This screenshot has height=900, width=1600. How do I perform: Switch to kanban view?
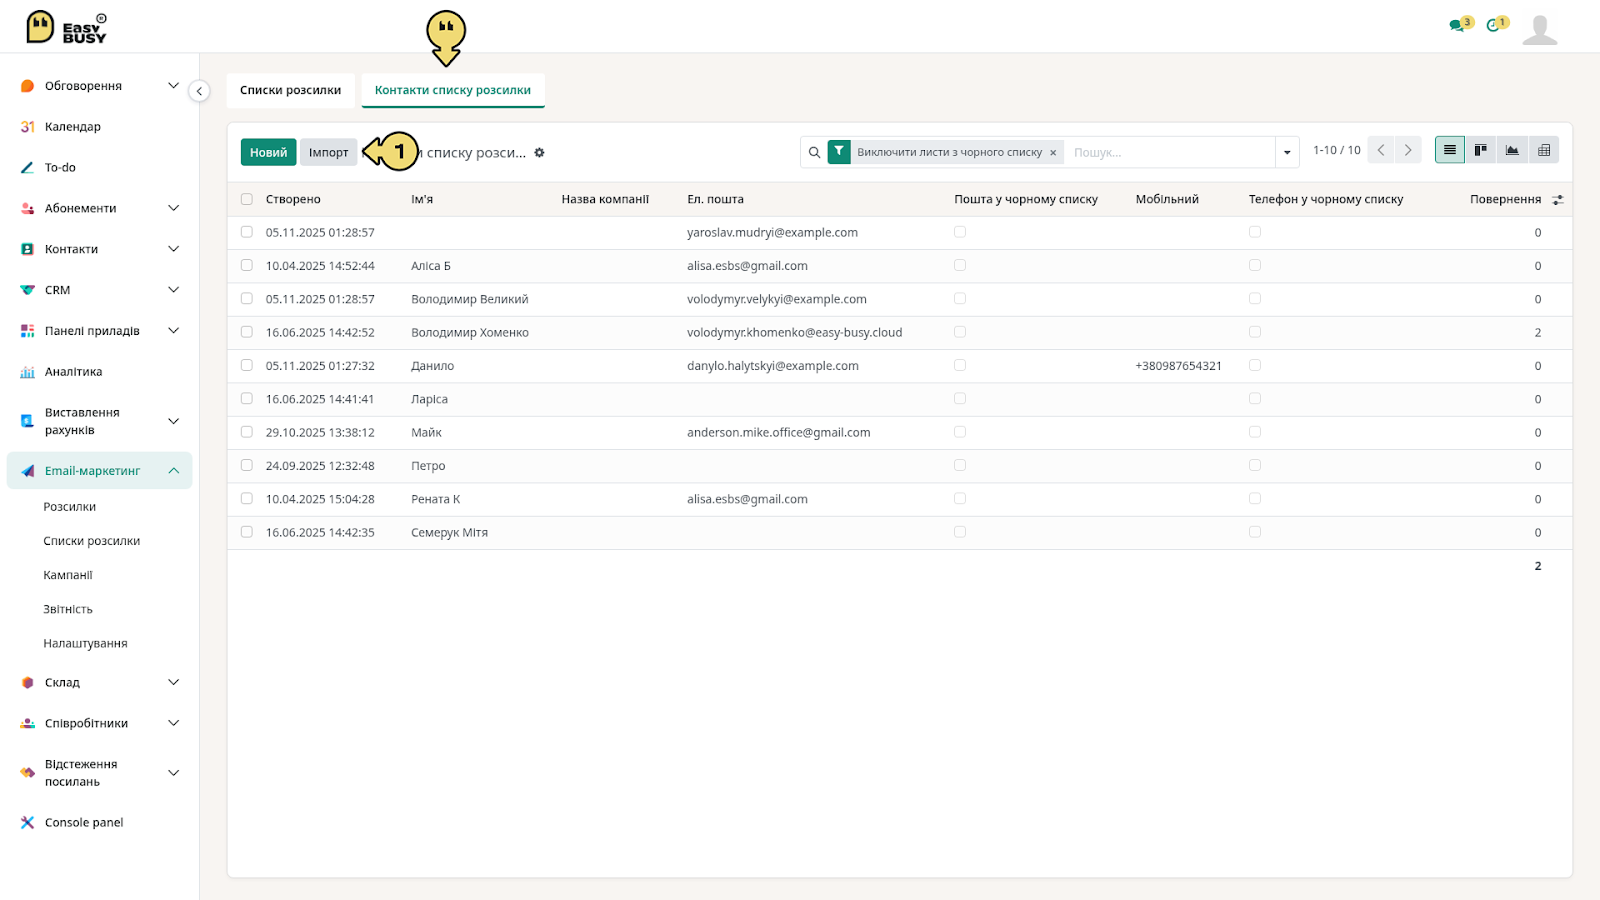point(1481,150)
